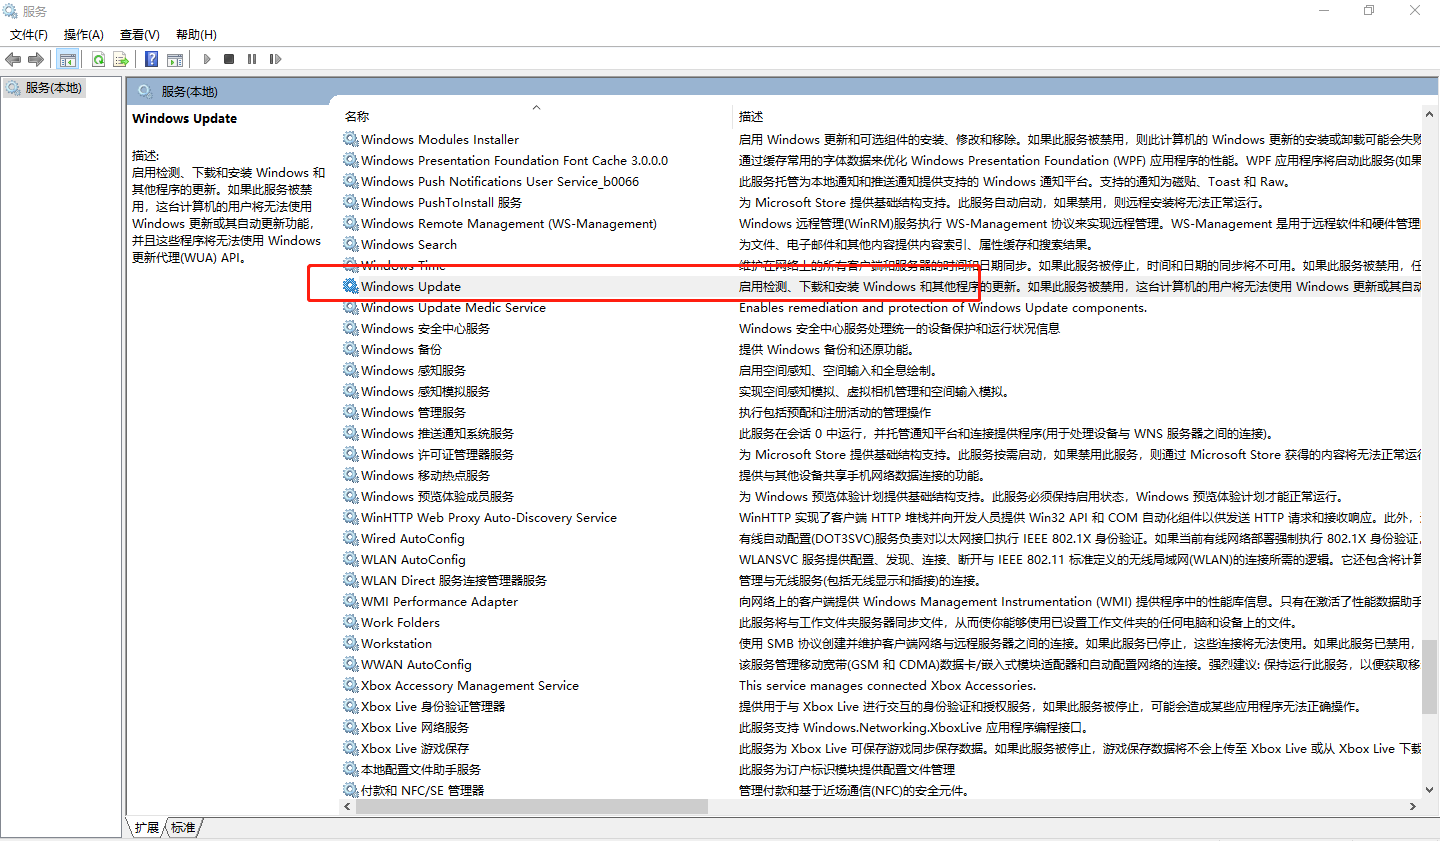
Task: Open the 查看(V) menu
Action: point(140,35)
